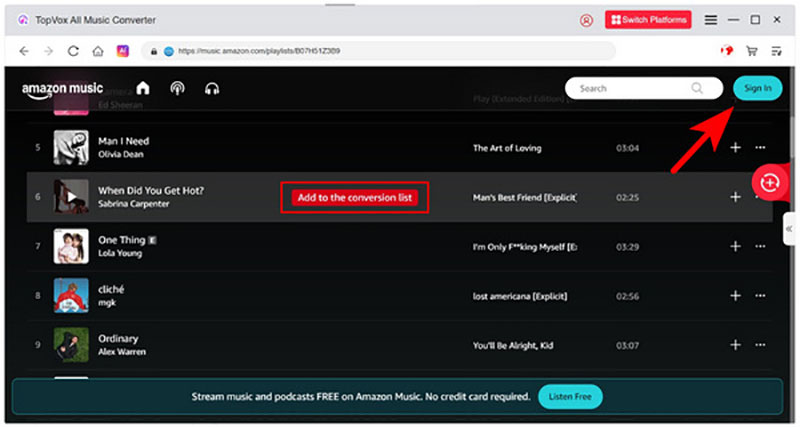Open more options for Man I Need
Viewport: 800px width, 428px height.
pos(760,148)
